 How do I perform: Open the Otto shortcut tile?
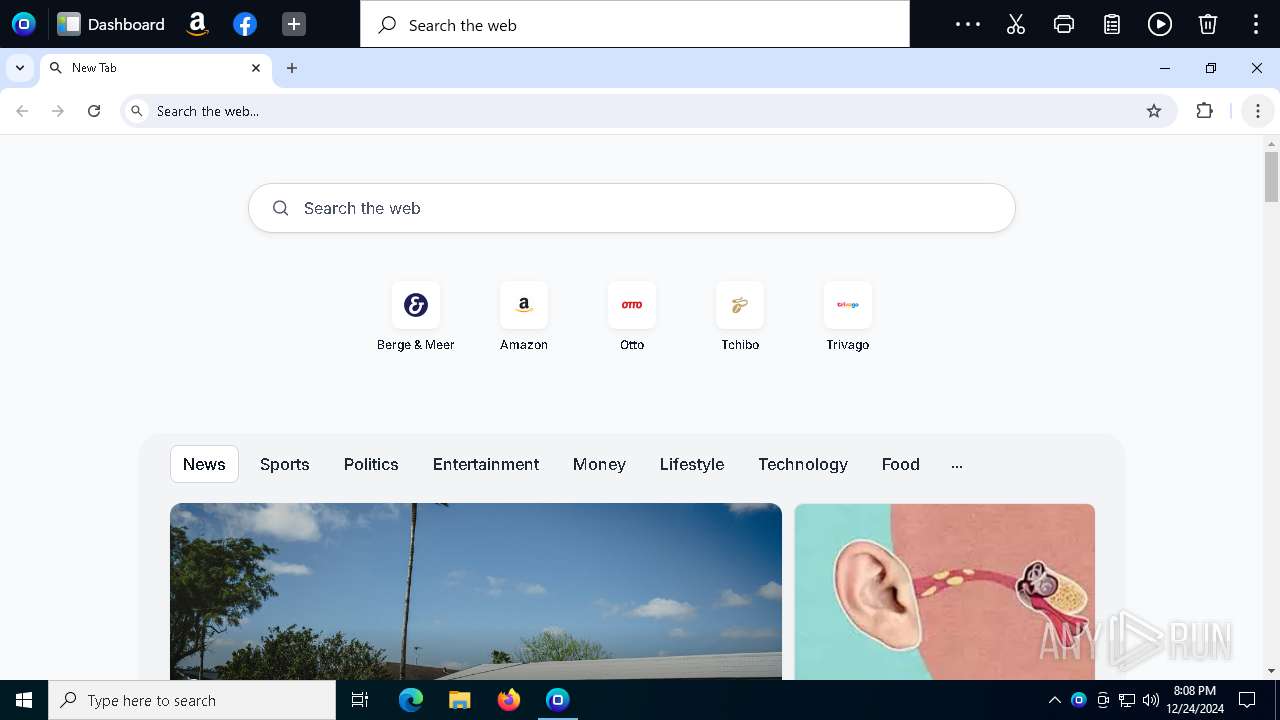click(x=632, y=317)
